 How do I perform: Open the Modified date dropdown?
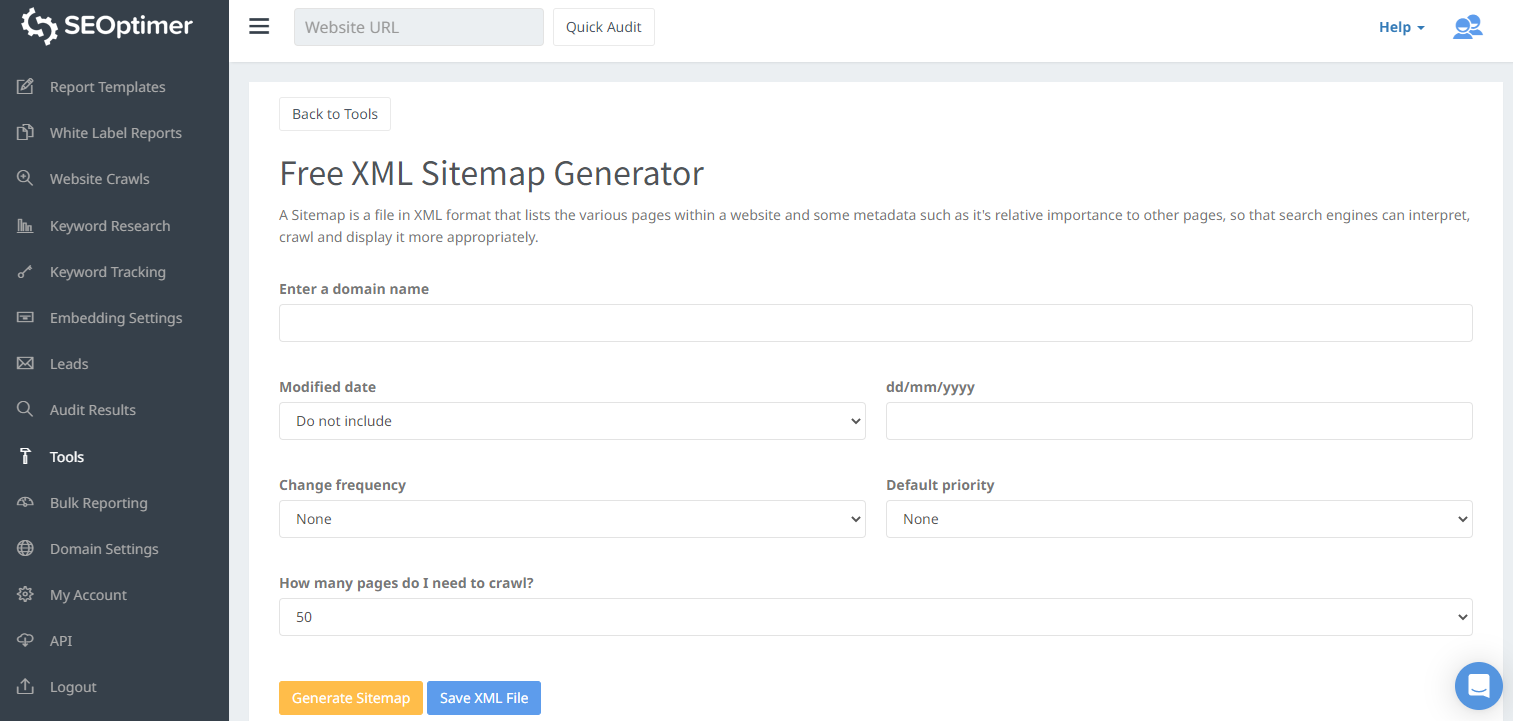pos(572,421)
